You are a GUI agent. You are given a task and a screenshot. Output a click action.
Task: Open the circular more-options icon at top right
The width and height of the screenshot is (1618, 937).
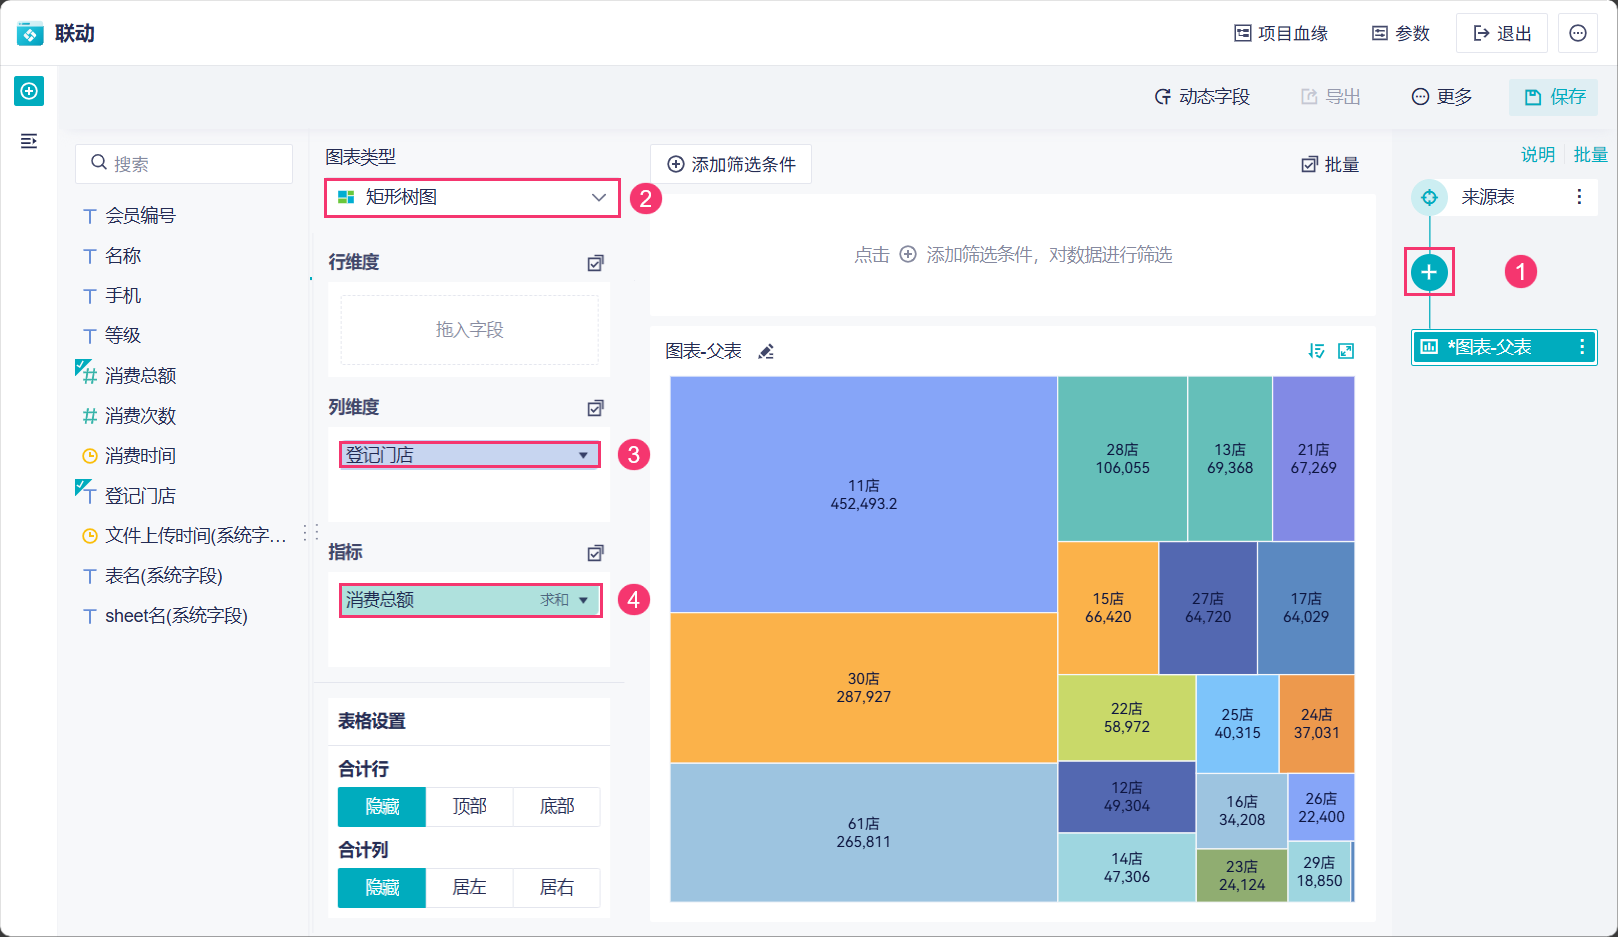coord(1578,33)
